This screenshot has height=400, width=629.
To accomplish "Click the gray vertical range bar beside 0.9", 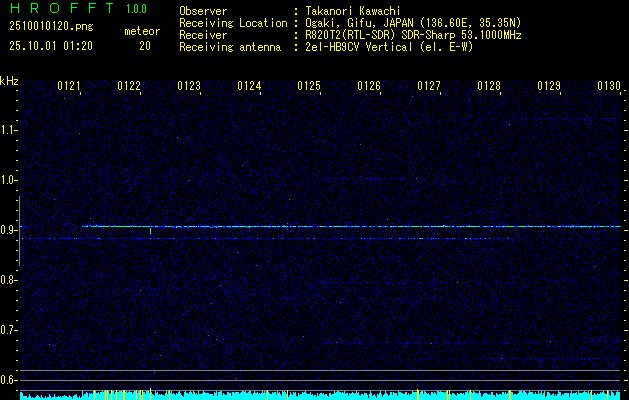I will [x=19, y=231].
